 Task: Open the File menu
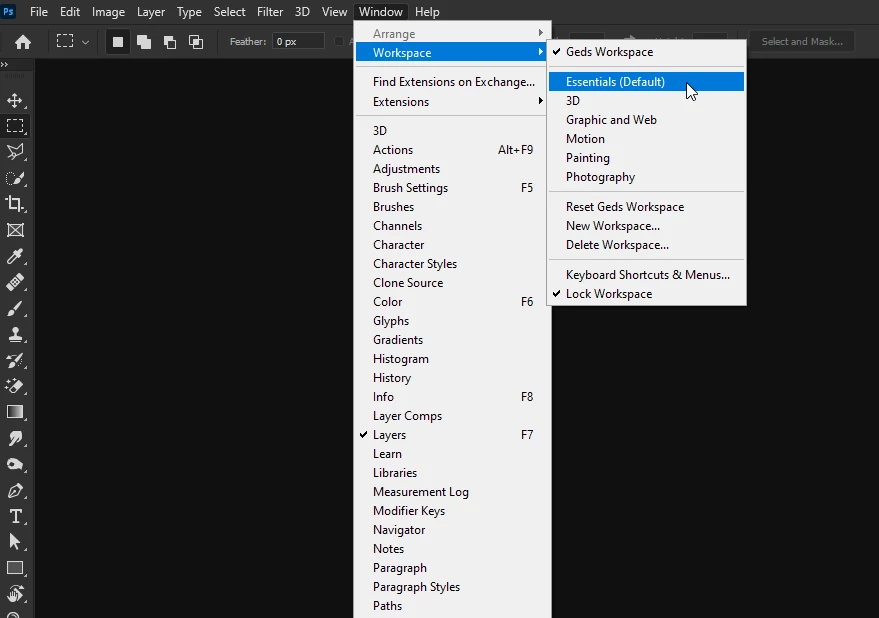[x=39, y=12]
